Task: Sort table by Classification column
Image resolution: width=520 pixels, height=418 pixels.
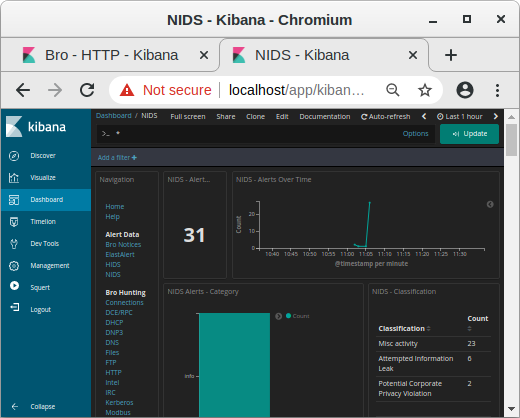Action: pyautogui.click(x=404, y=329)
